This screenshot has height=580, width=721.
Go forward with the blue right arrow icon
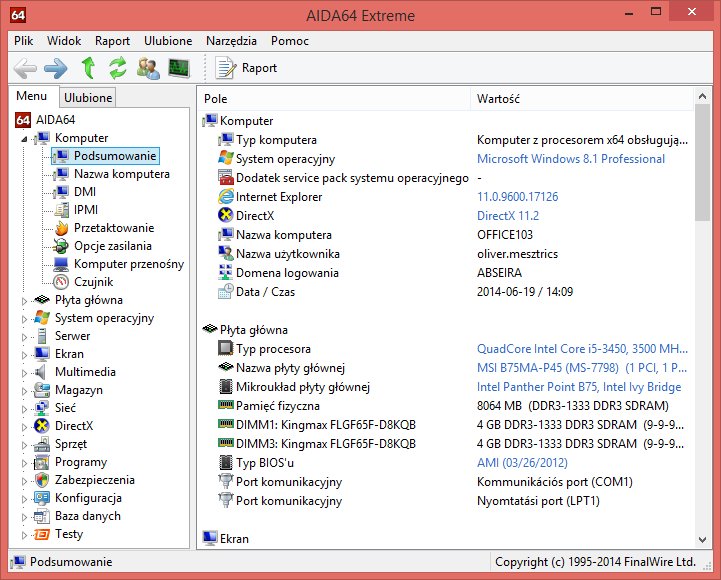click(x=56, y=68)
